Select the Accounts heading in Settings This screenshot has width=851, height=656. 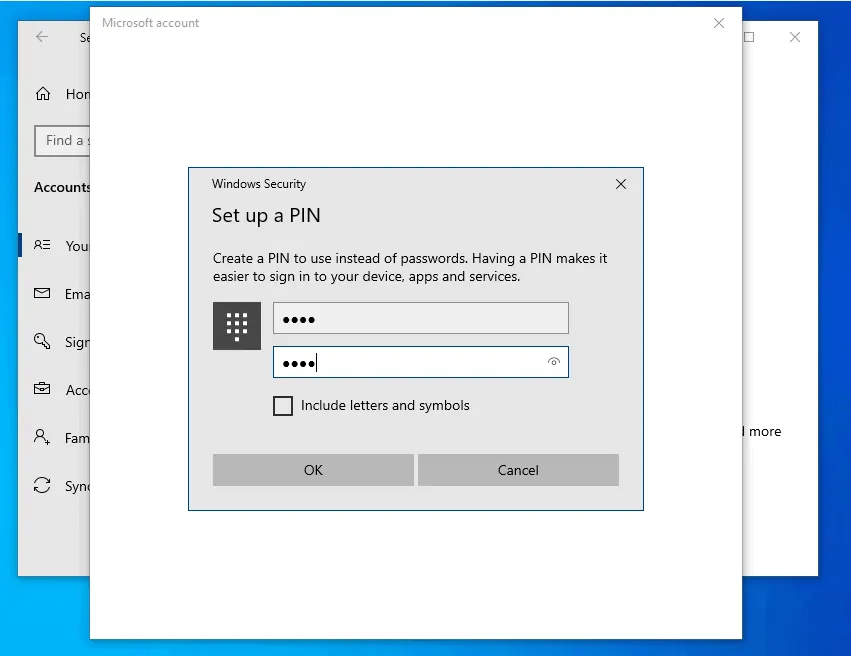click(62, 187)
